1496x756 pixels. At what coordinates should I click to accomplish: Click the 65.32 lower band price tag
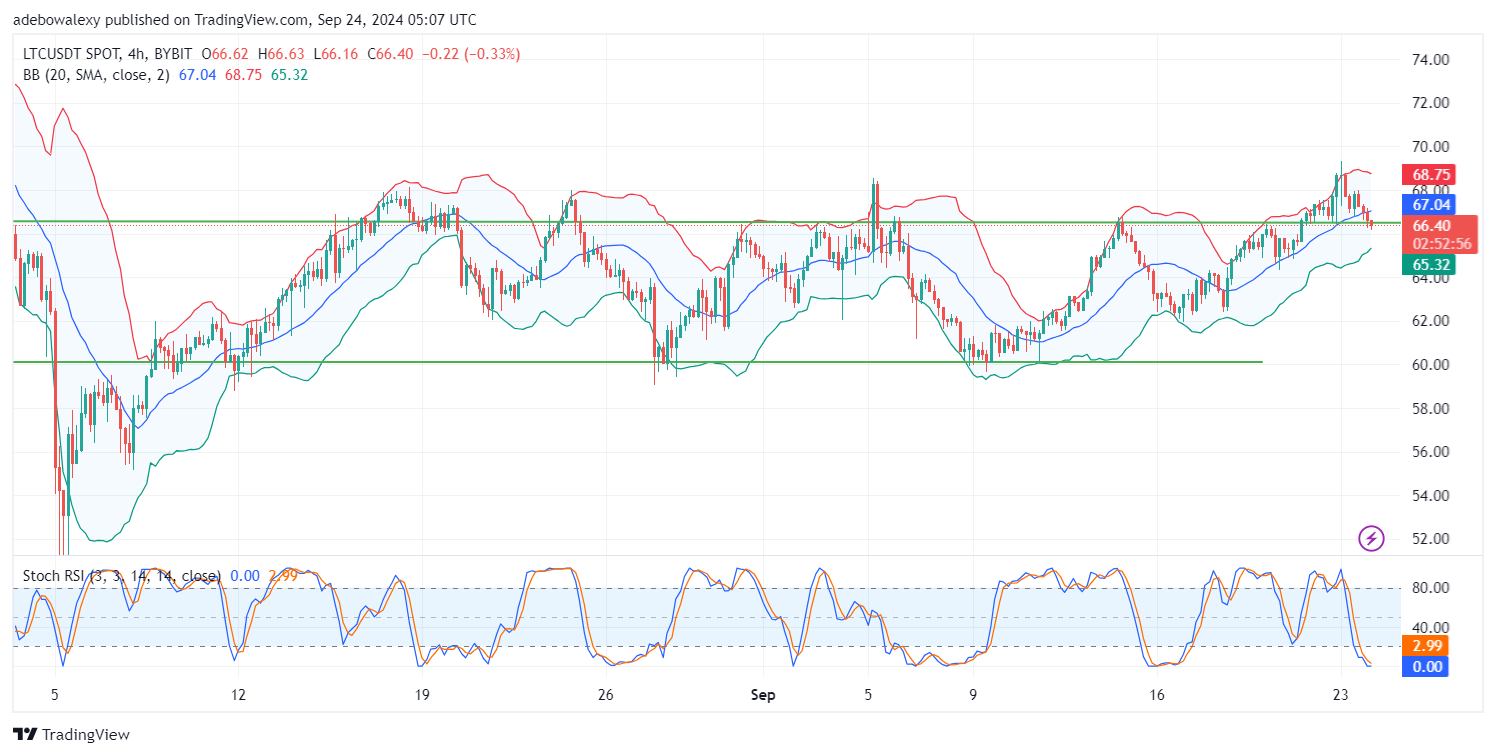pyautogui.click(x=1428, y=265)
